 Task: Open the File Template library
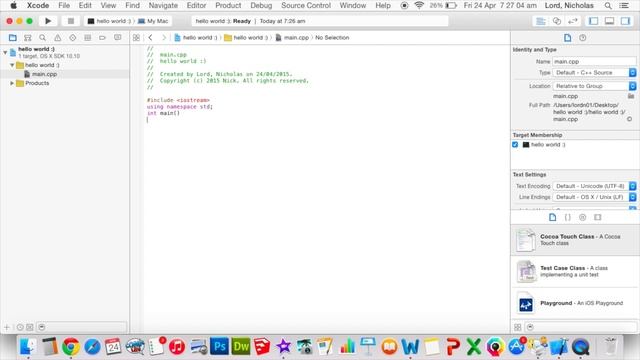[552, 217]
